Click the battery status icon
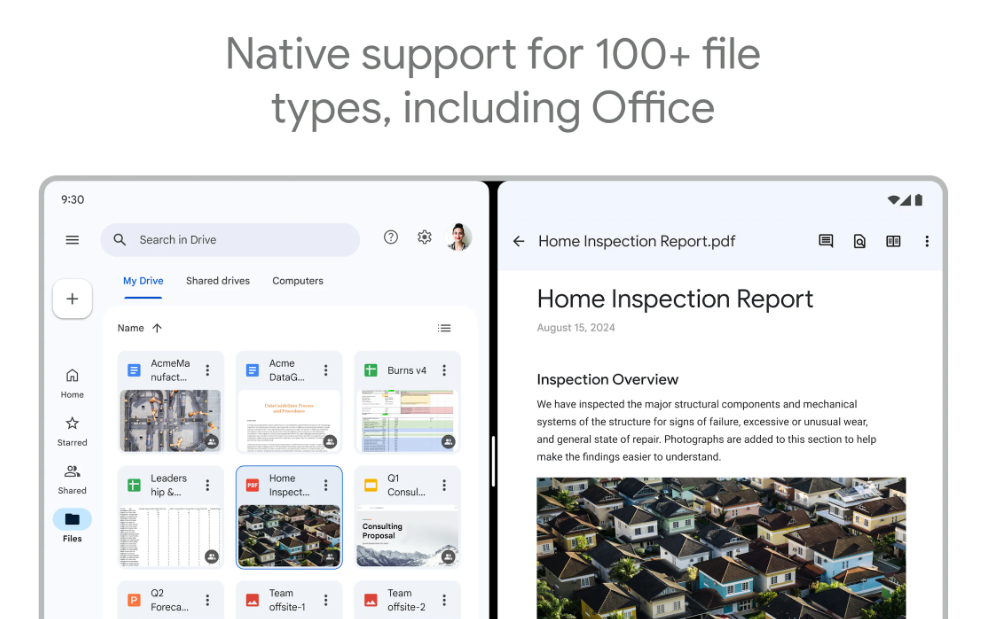 919,200
